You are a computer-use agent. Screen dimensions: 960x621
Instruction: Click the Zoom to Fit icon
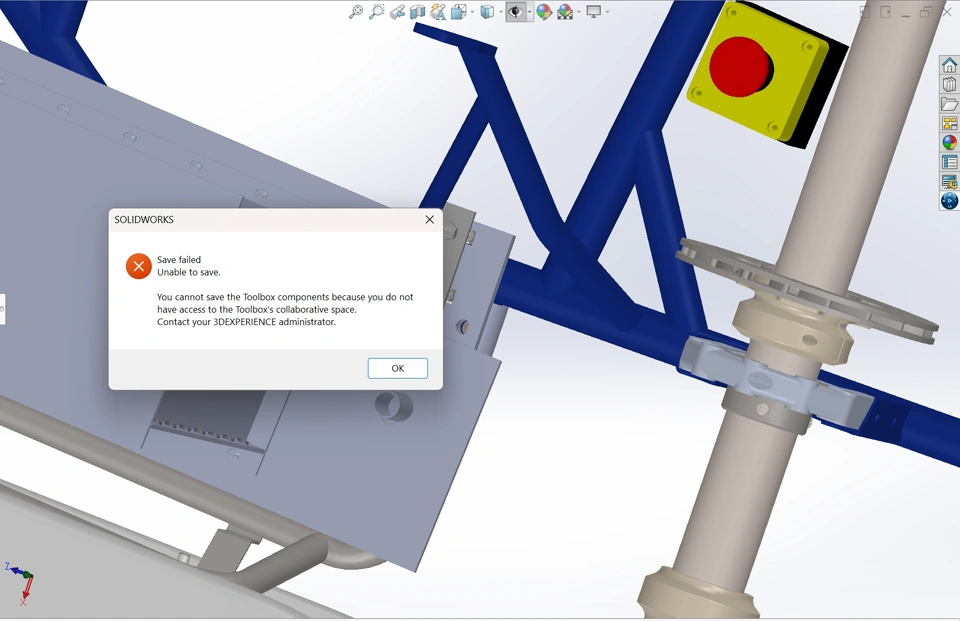[x=356, y=12]
